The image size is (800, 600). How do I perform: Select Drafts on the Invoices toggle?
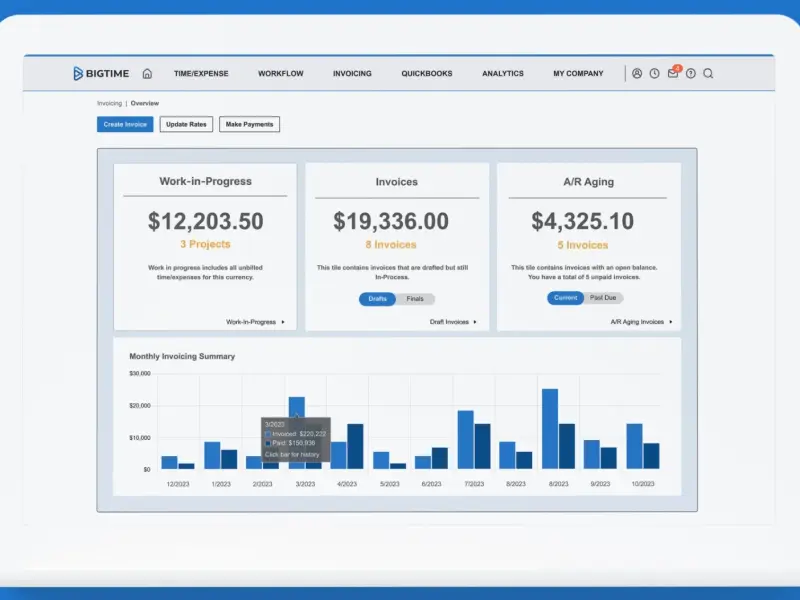pos(378,299)
